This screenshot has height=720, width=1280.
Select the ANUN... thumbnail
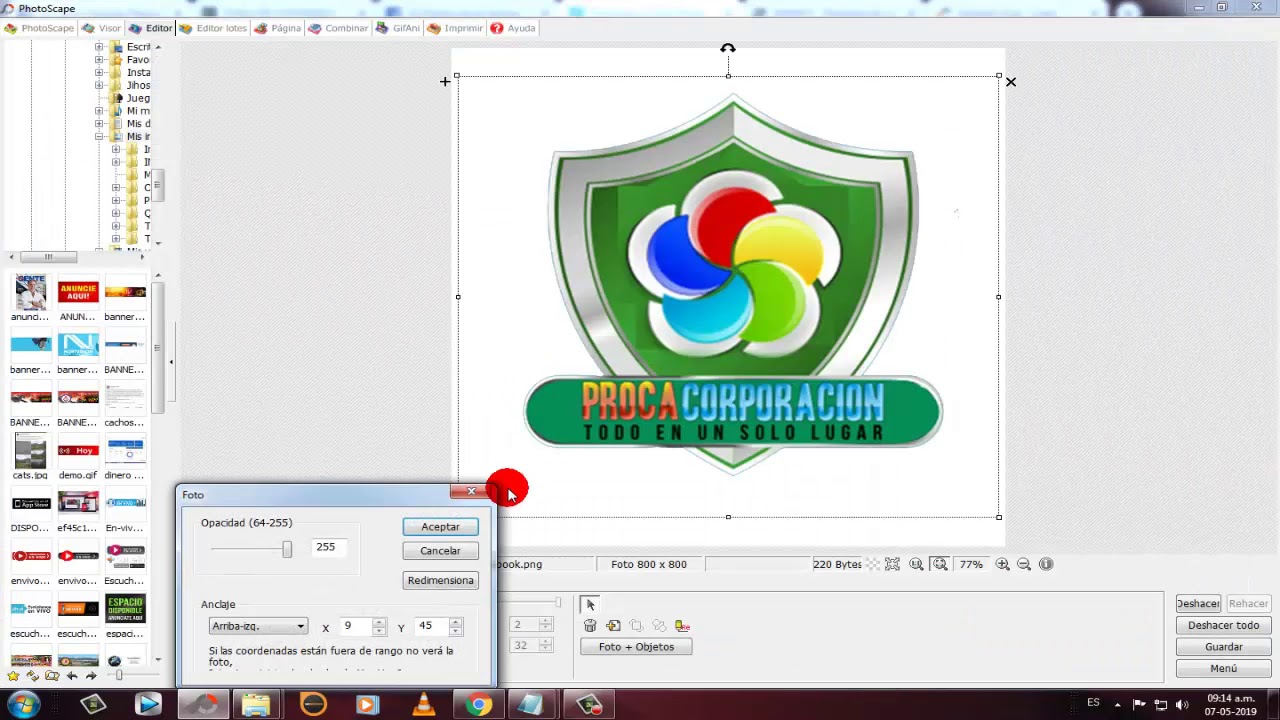78,292
